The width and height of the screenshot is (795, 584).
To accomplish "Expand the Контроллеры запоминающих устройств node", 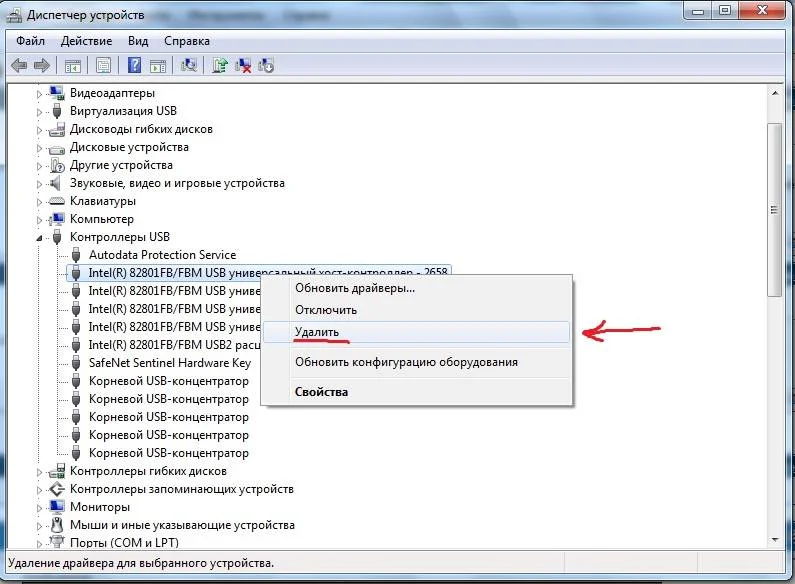I will (x=39, y=490).
